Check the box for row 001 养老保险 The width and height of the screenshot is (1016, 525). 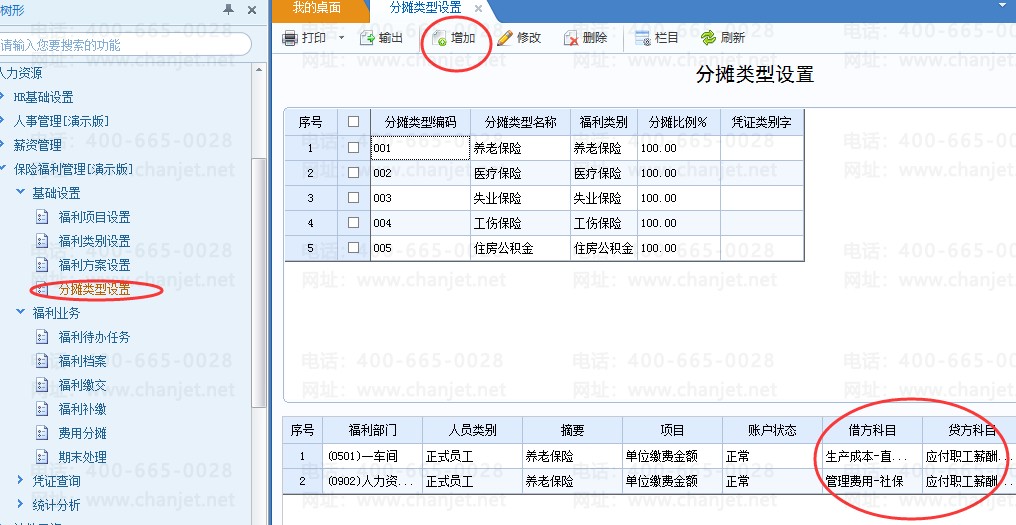click(353, 148)
